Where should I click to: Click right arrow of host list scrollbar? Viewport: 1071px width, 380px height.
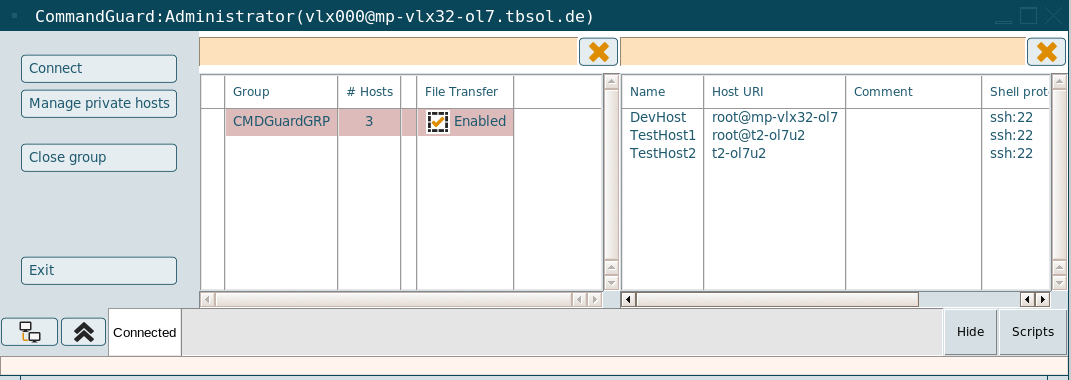point(1042,299)
